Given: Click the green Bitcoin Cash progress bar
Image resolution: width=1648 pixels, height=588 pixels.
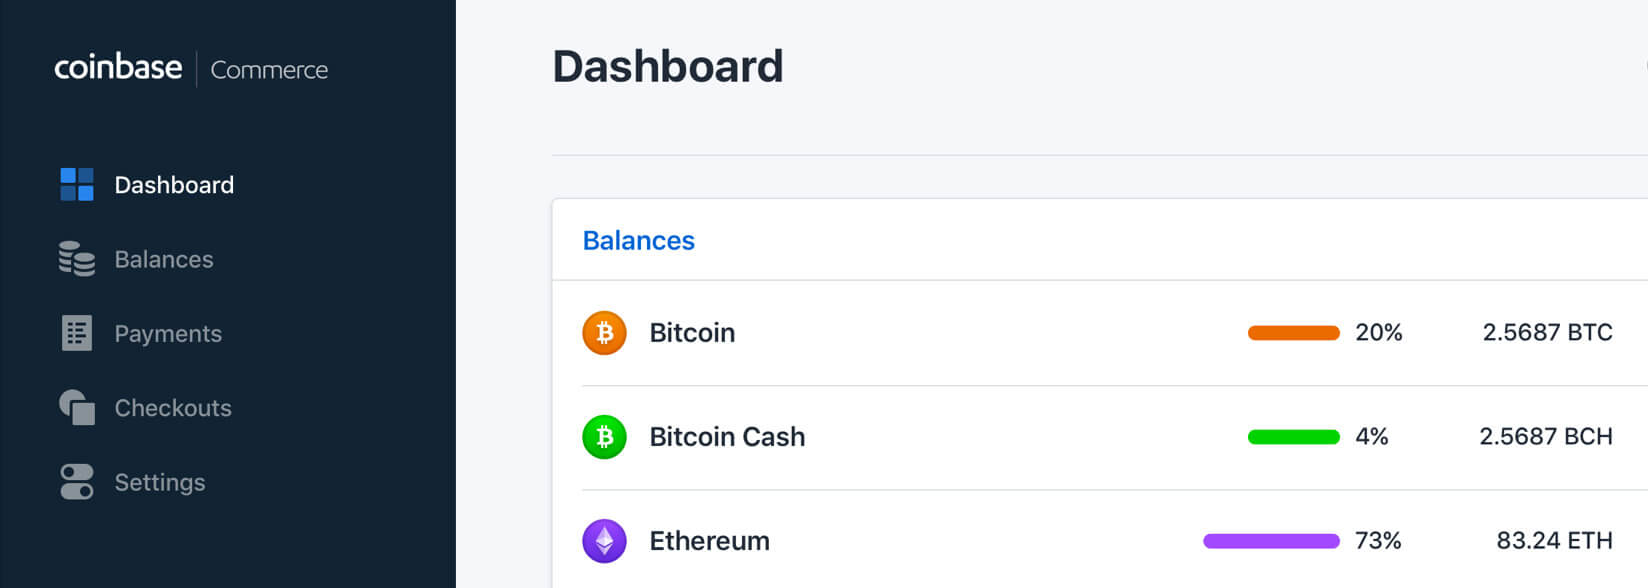Looking at the screenshot, I should 1292,436.
